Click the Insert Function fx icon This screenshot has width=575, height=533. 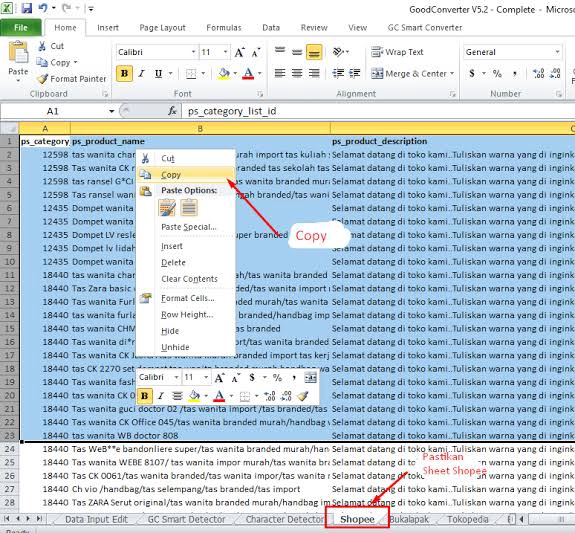pyautogui.click(x=172, y=111)
